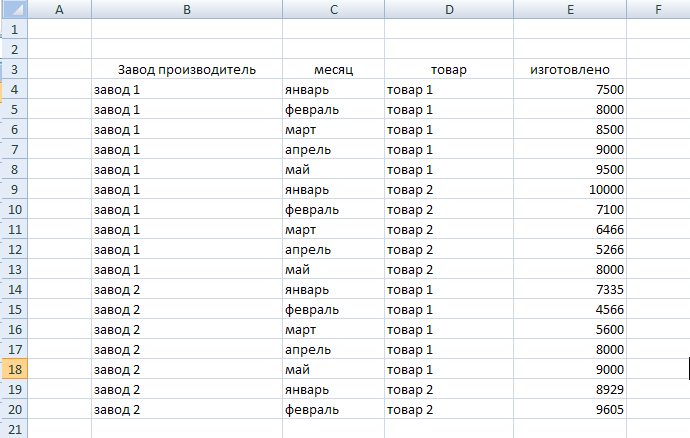This screenshot has height=438, width=690.
Task: Click 'январь' in row 14
Action: click(x=307, y=290)
